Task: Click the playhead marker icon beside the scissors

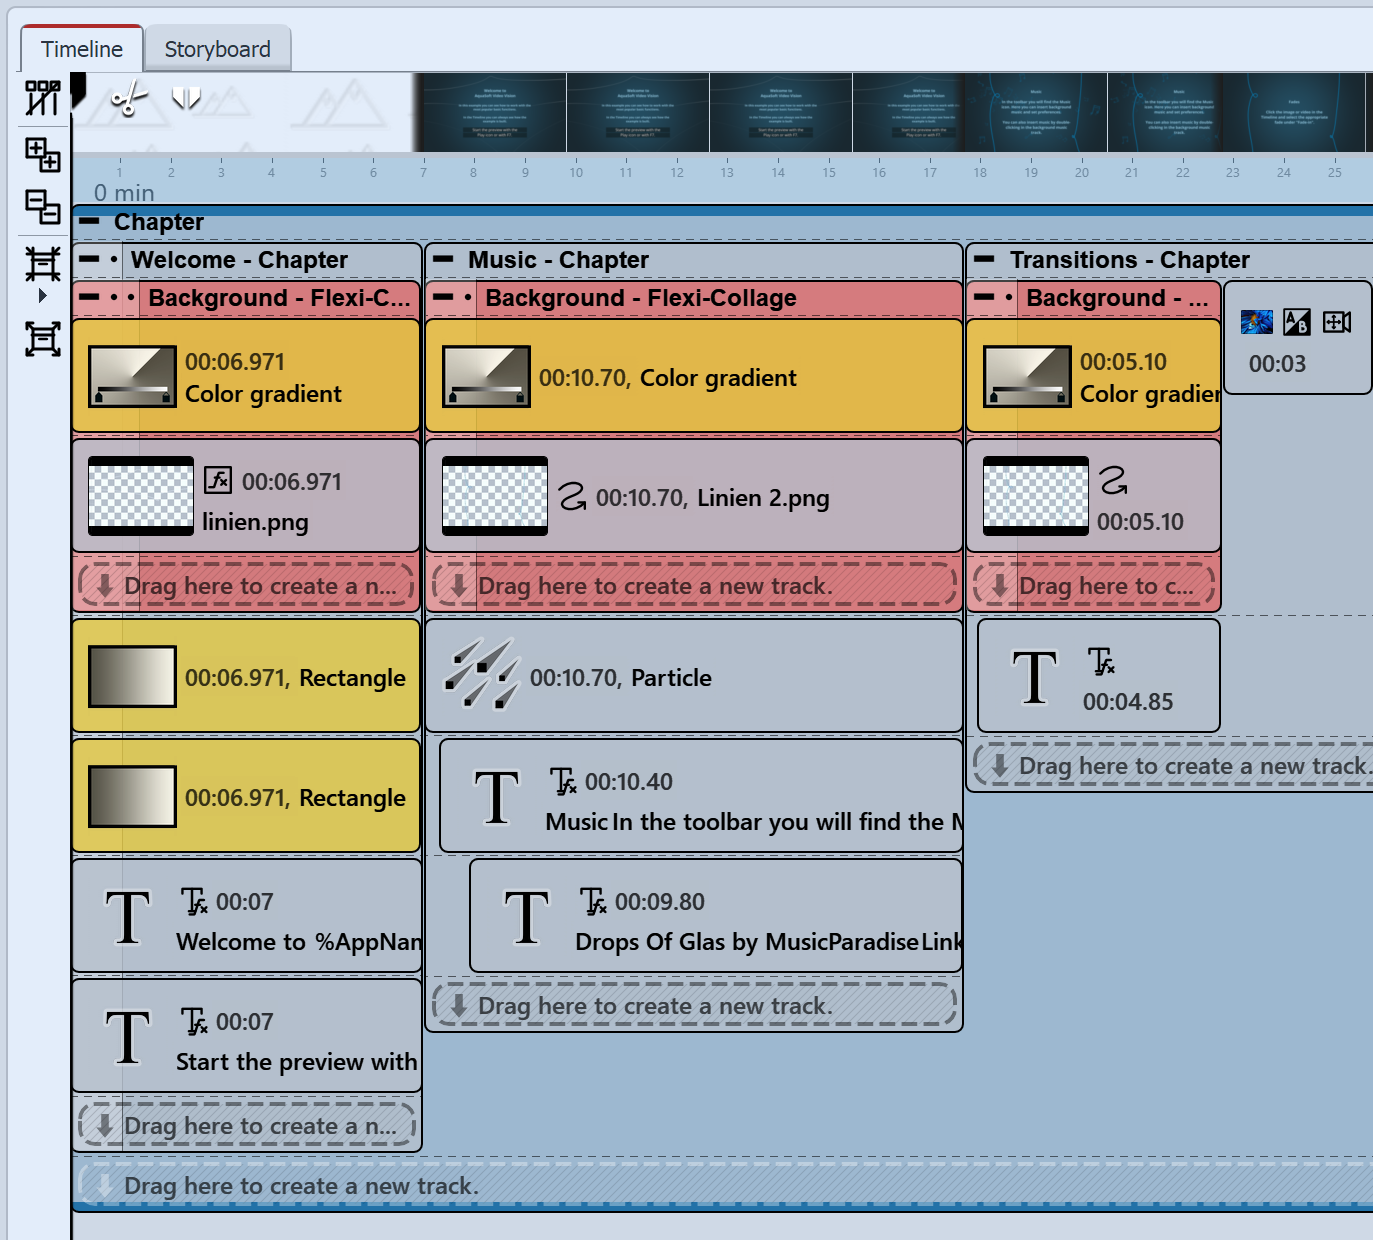Action: [x=186, y=98]
